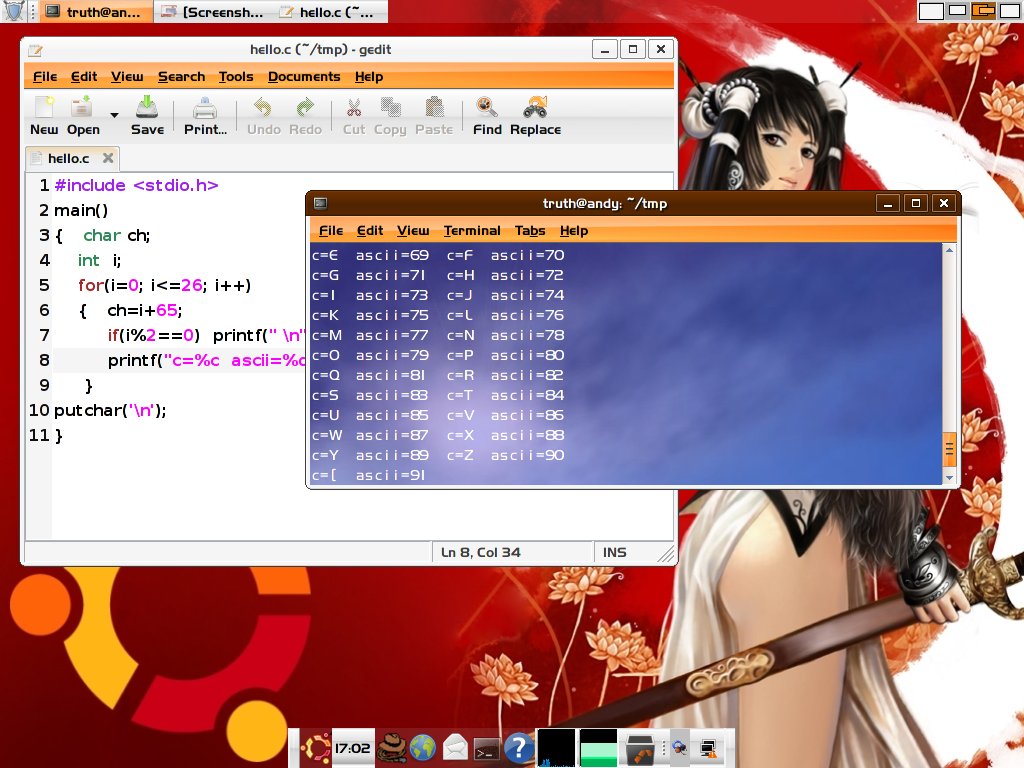Click the memory monitor graph in panel
Viewport: 1024px width, 768px height.
[x=598, y=748]
